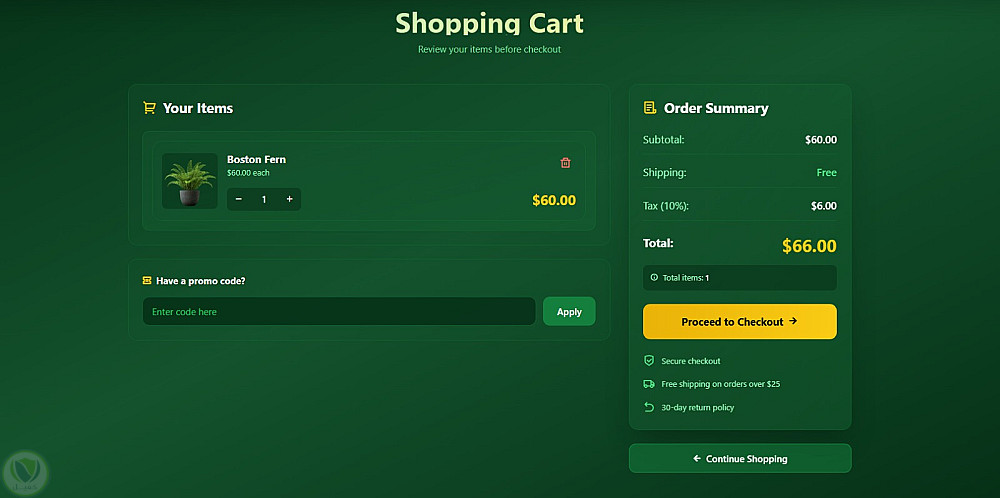Click the Shopping Cart page heading

(x=489, y=23)
